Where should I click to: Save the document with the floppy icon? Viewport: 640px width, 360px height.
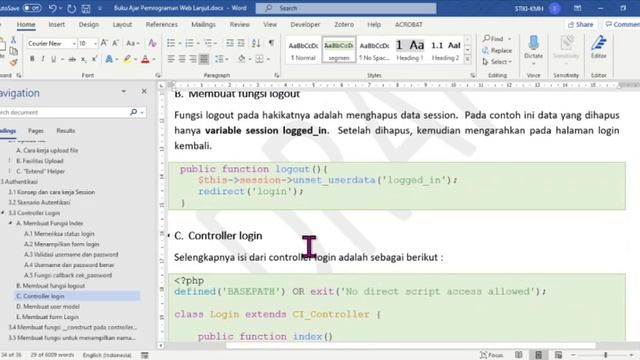(86, 8)
